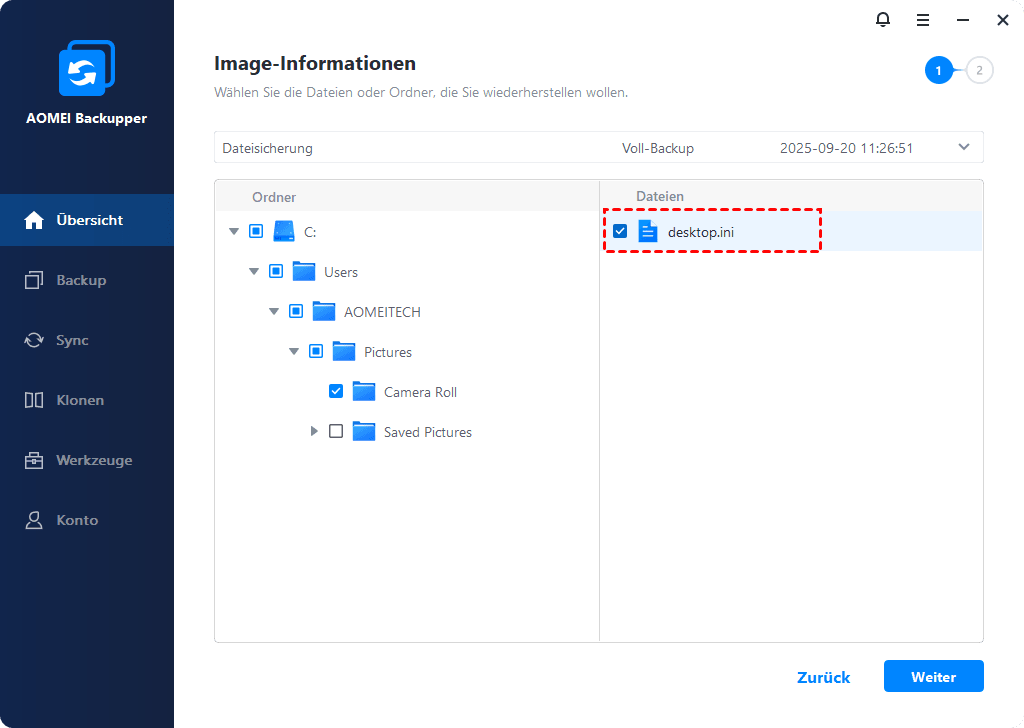Switch to the Klonen section
The image size is (1024, 728).
80,400
